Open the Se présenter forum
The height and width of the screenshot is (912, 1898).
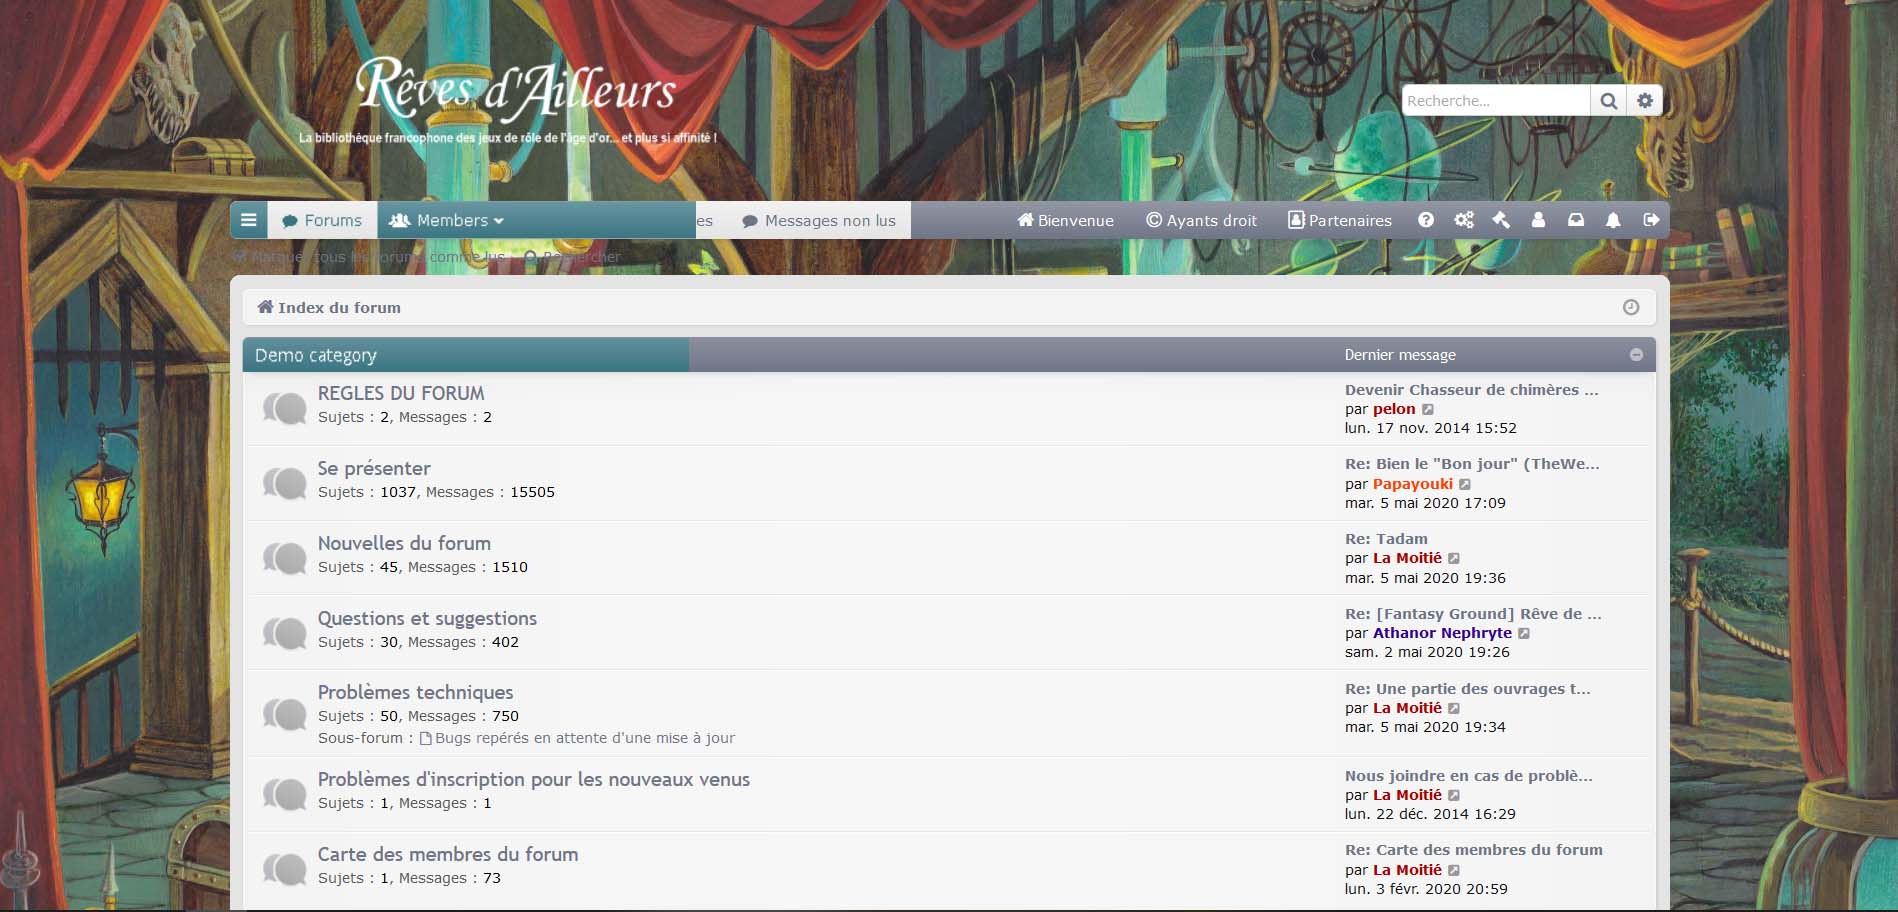[374, 468]
